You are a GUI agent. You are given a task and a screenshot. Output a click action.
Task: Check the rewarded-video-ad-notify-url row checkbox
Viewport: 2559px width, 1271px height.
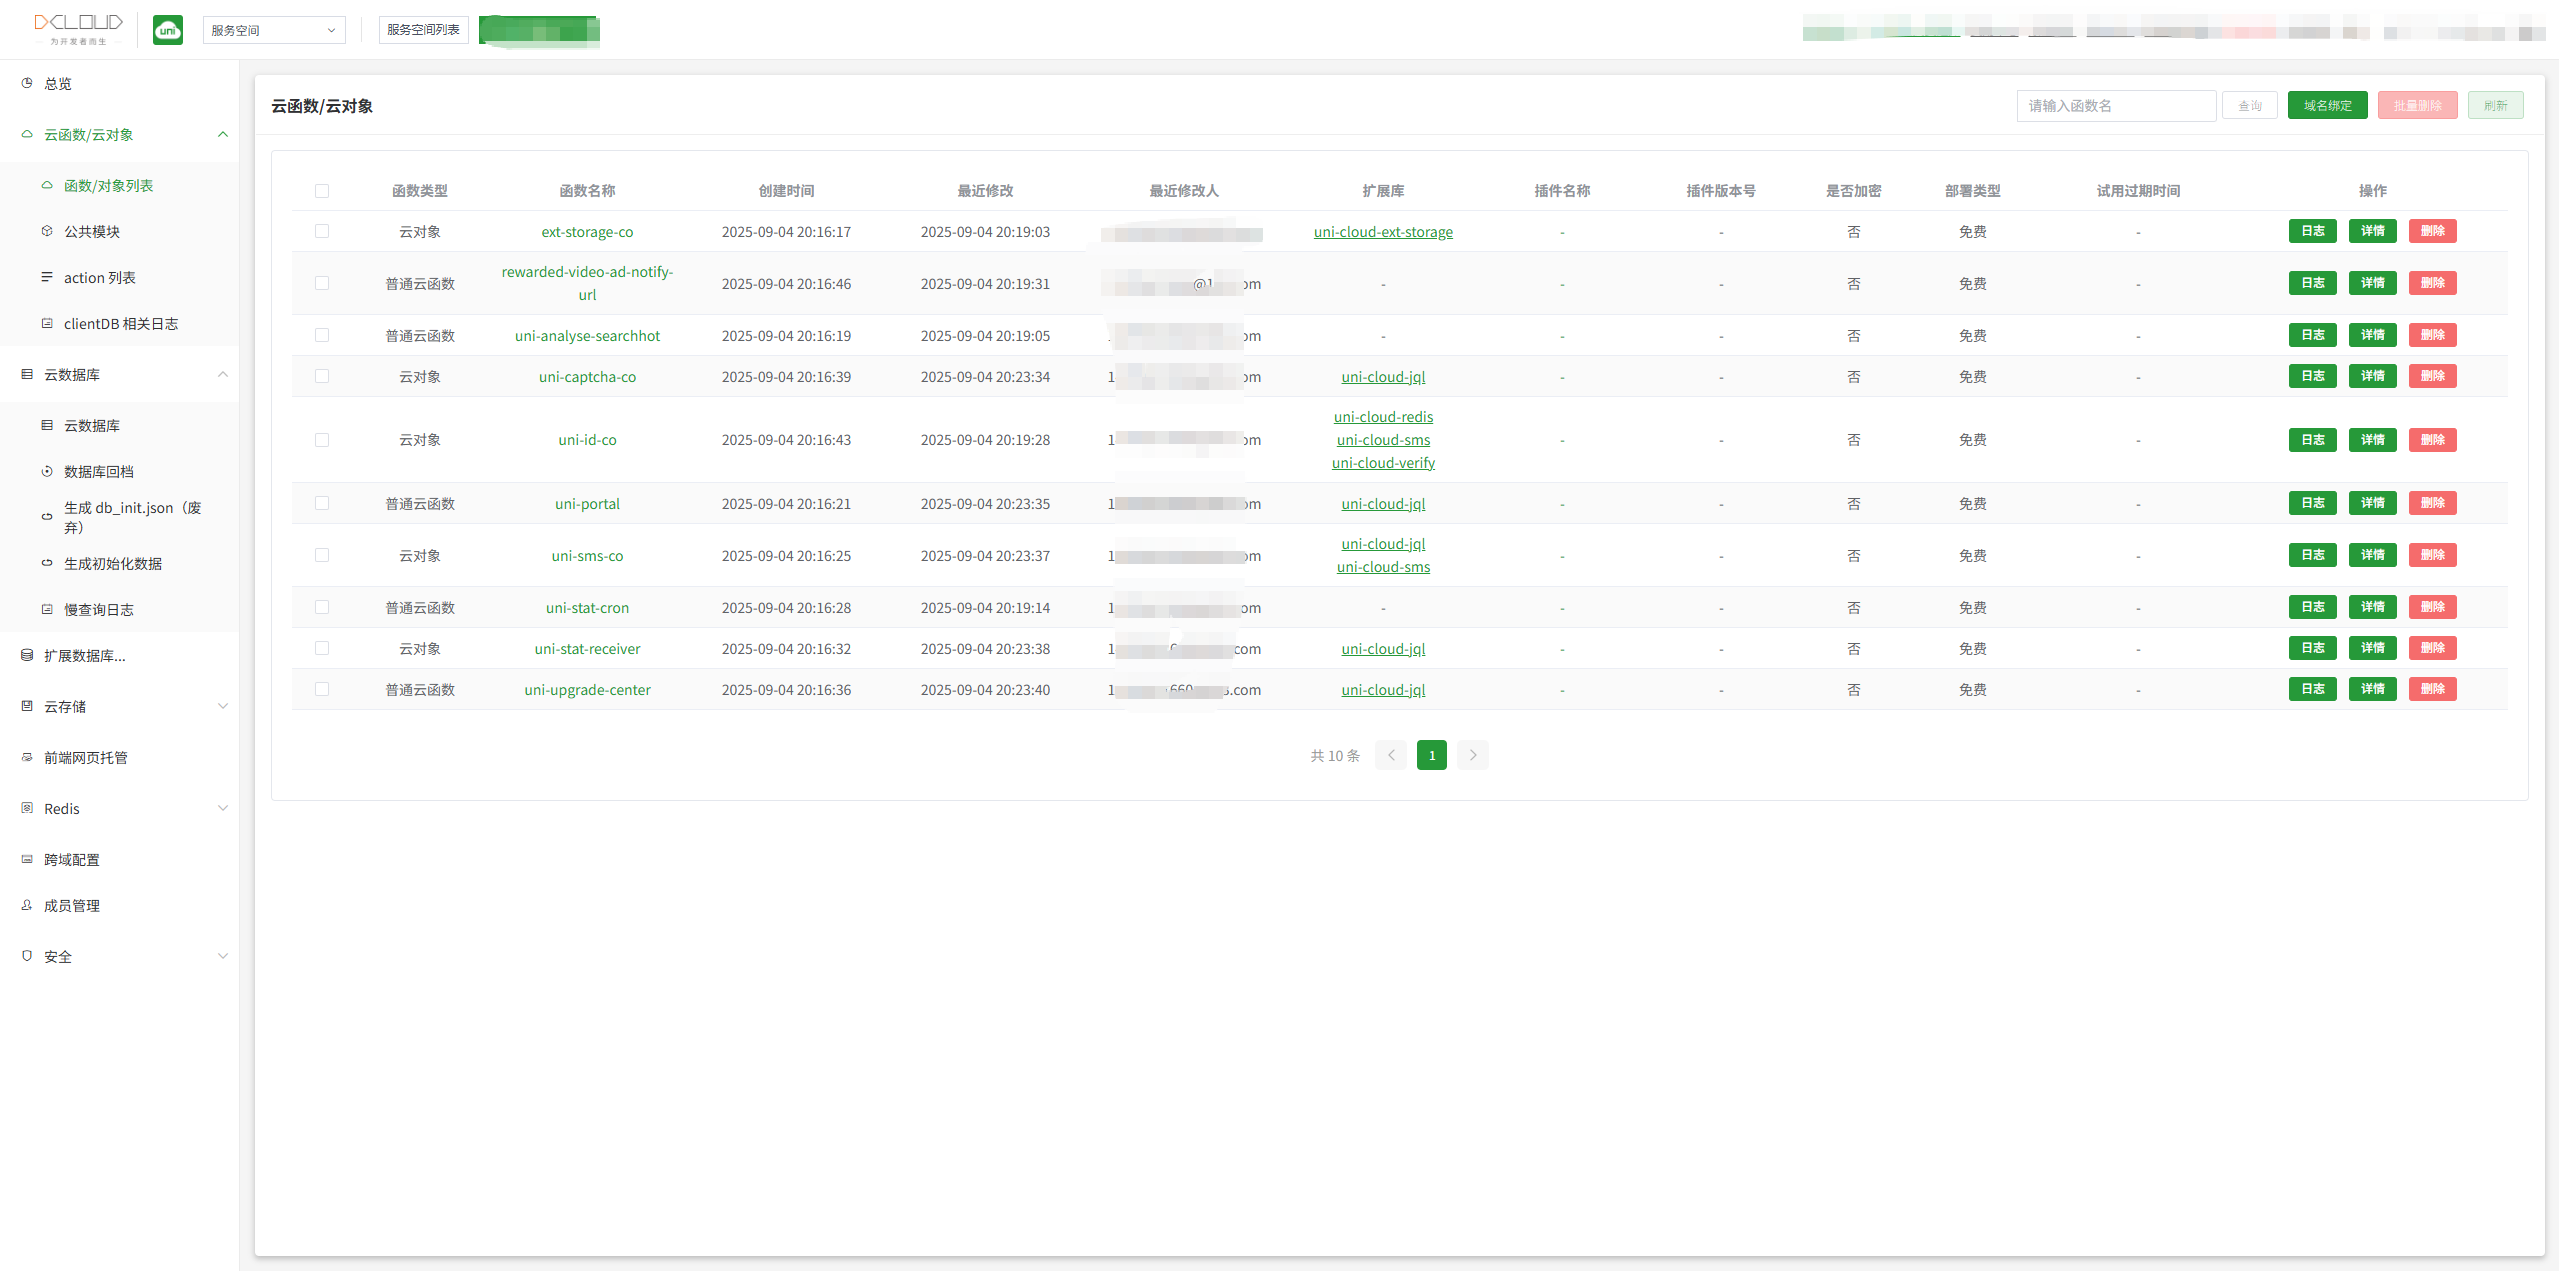[x=322, y=283]
